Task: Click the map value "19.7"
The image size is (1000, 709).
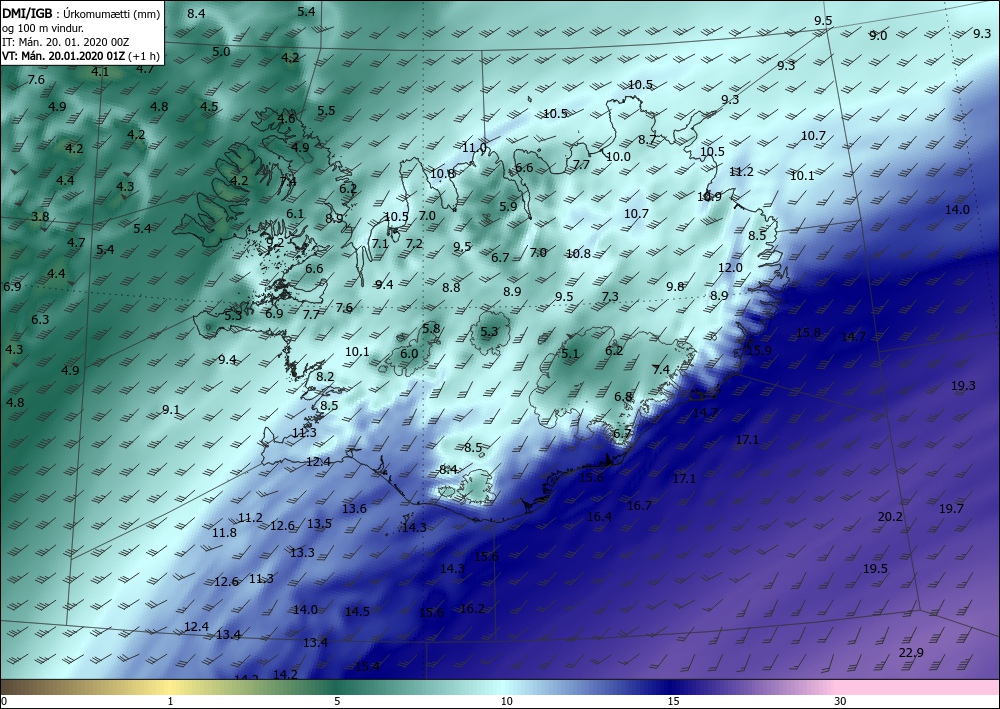Action: coord(951,508)
